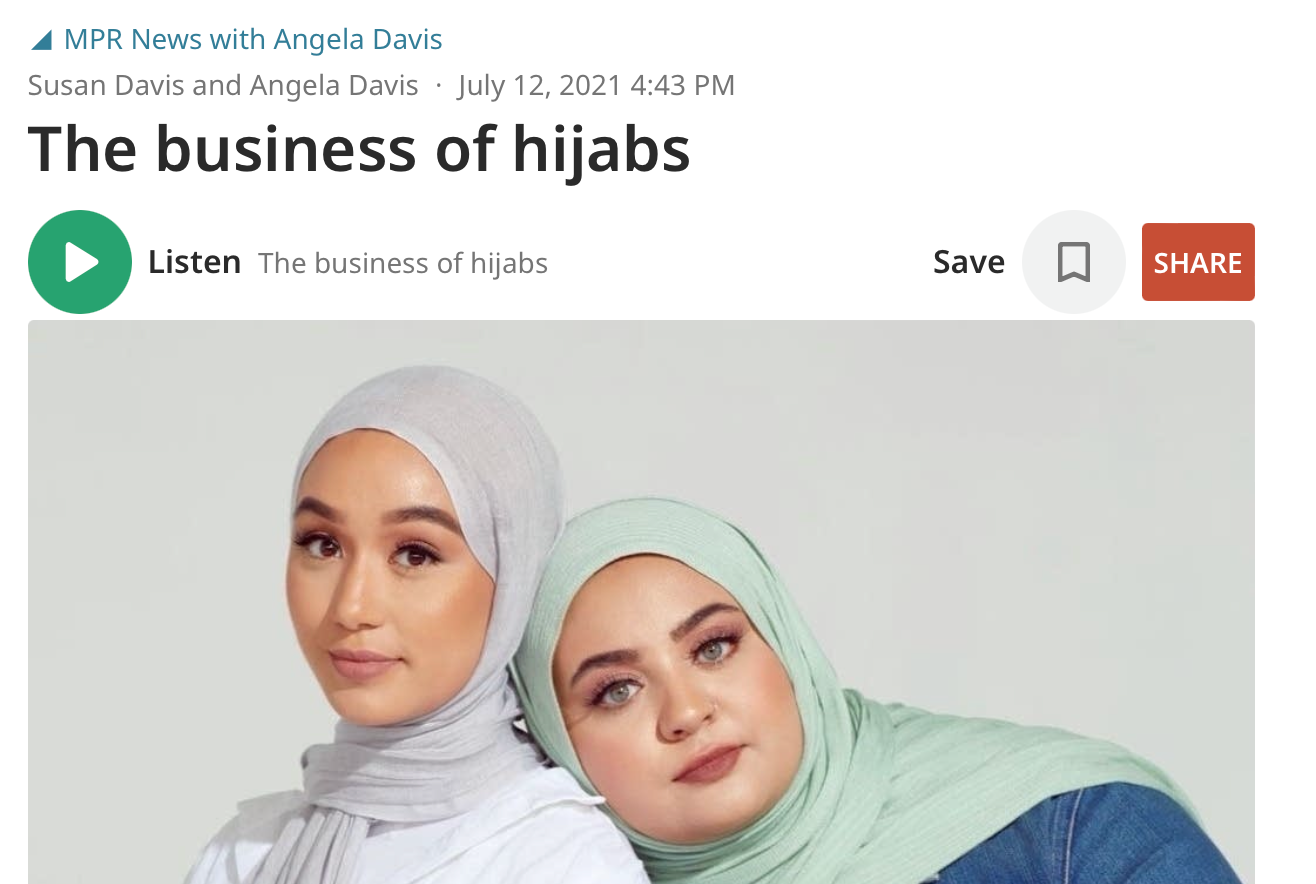Click the woman wearing the gray hijab
This screenshot has width=1316, height=884.
pos(400,600)
